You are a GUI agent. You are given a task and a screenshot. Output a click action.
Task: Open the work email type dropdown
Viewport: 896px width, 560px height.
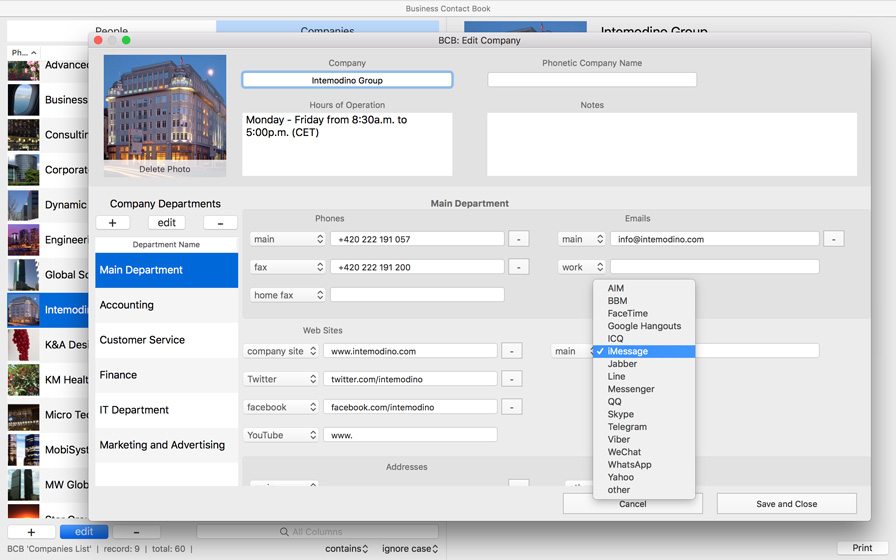tap(581, 267)
